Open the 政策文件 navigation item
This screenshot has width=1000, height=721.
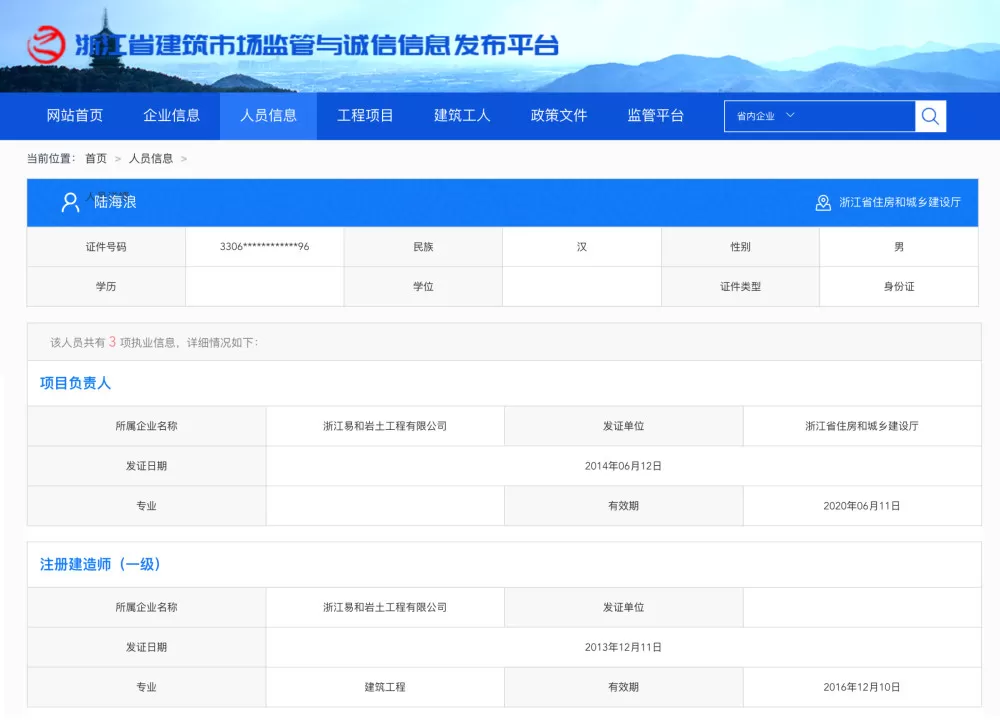point(559,115)
